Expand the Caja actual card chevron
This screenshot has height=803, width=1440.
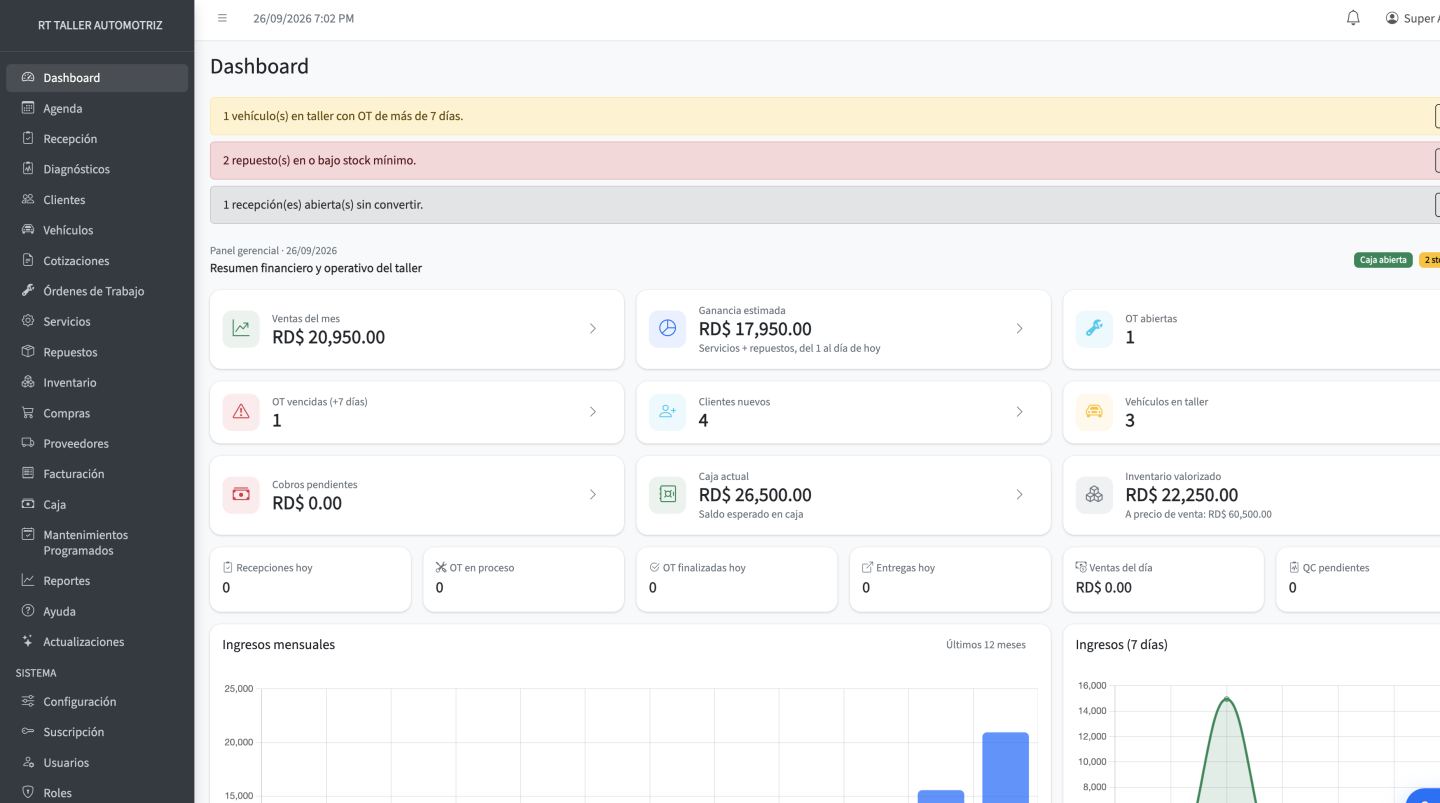(x=1019, y=495)
